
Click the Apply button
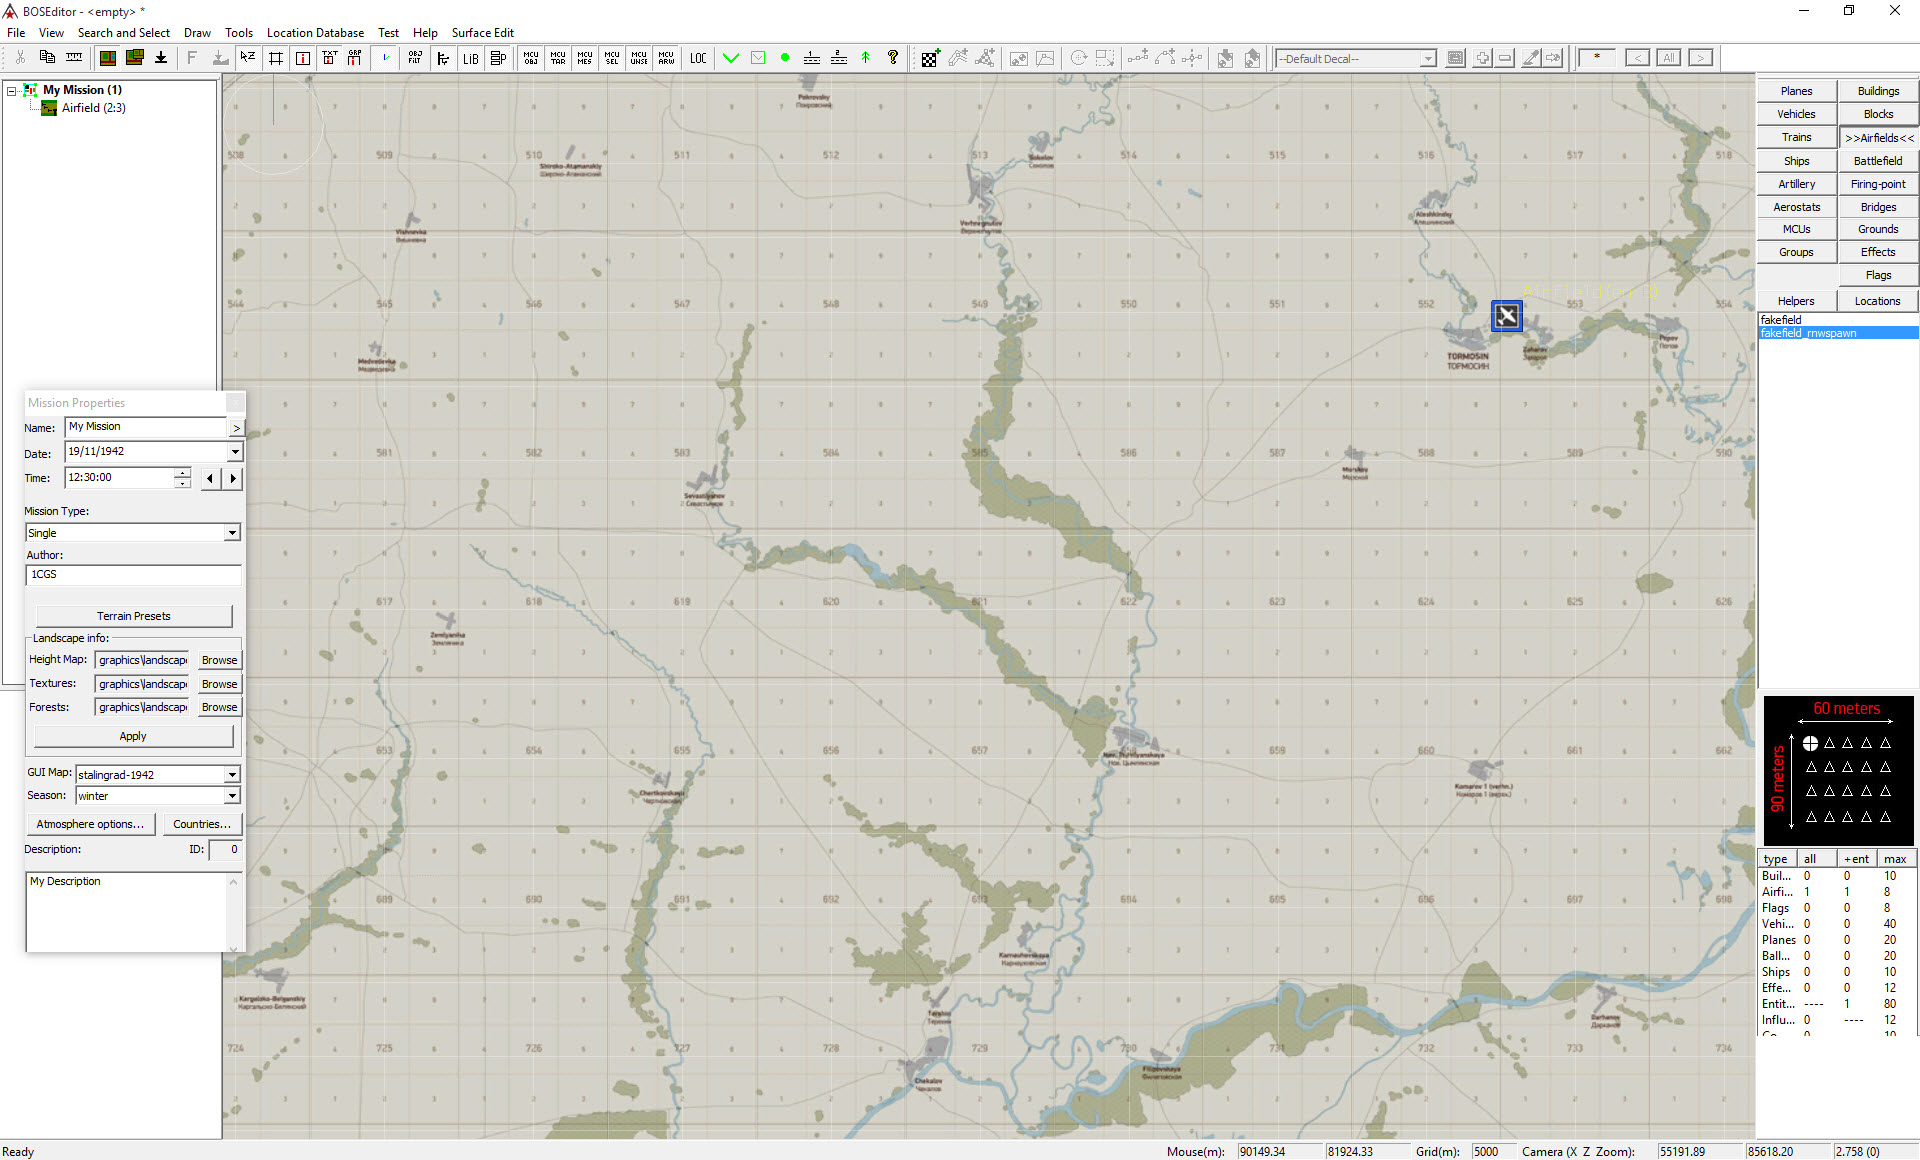tap(133, 736)
